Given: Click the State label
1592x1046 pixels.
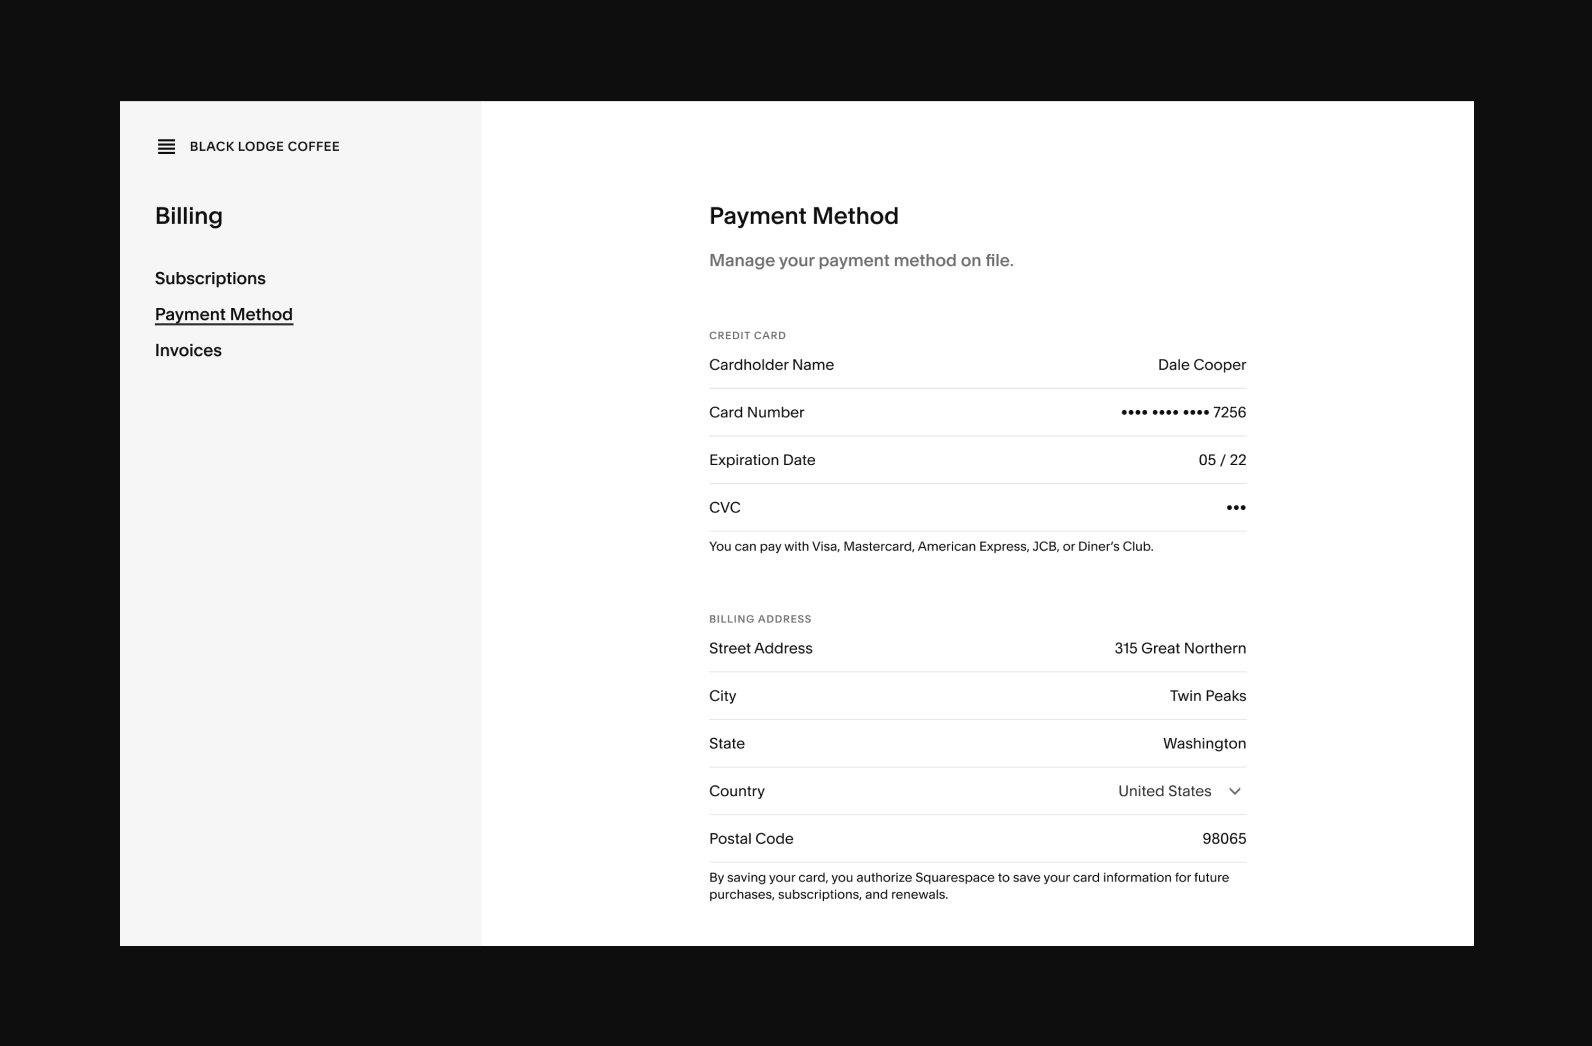Looking at the screenshot, I should click(727, 743).
